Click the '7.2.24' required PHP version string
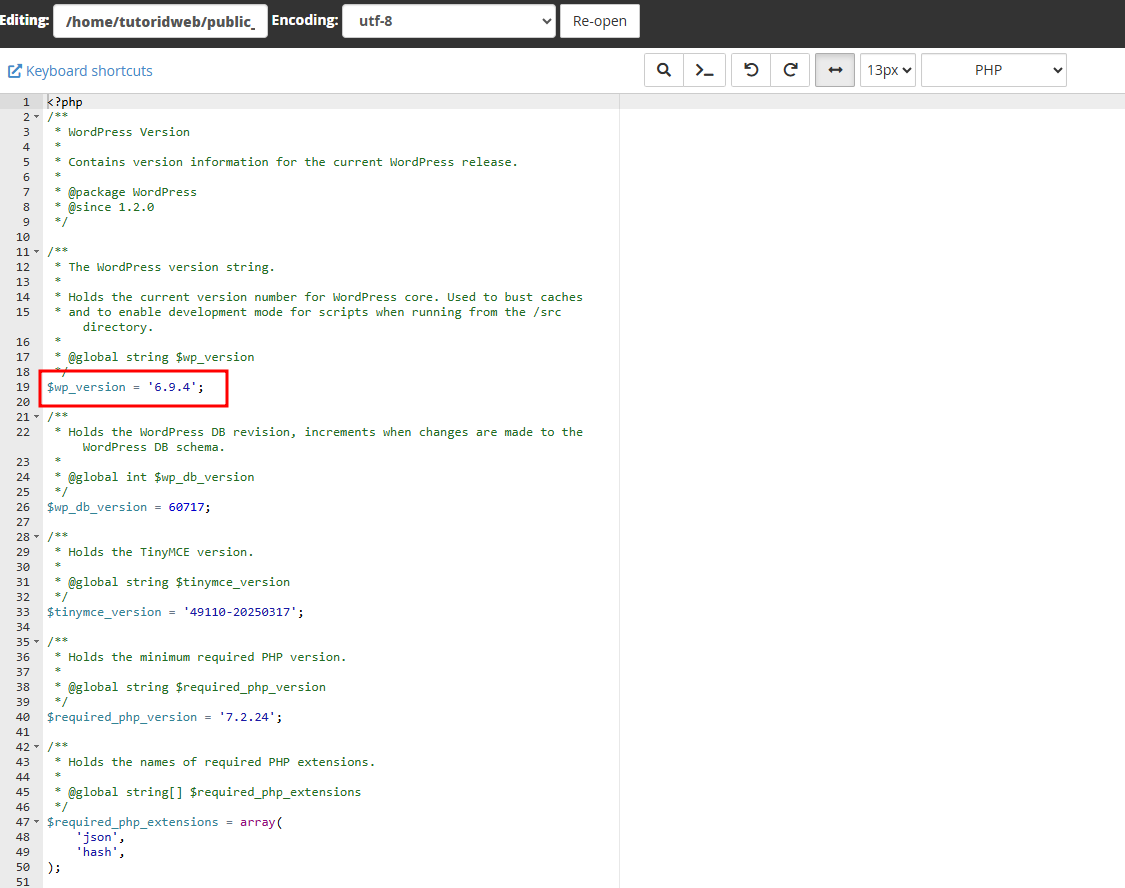1125x888 pixels. (x=248, y=717)
